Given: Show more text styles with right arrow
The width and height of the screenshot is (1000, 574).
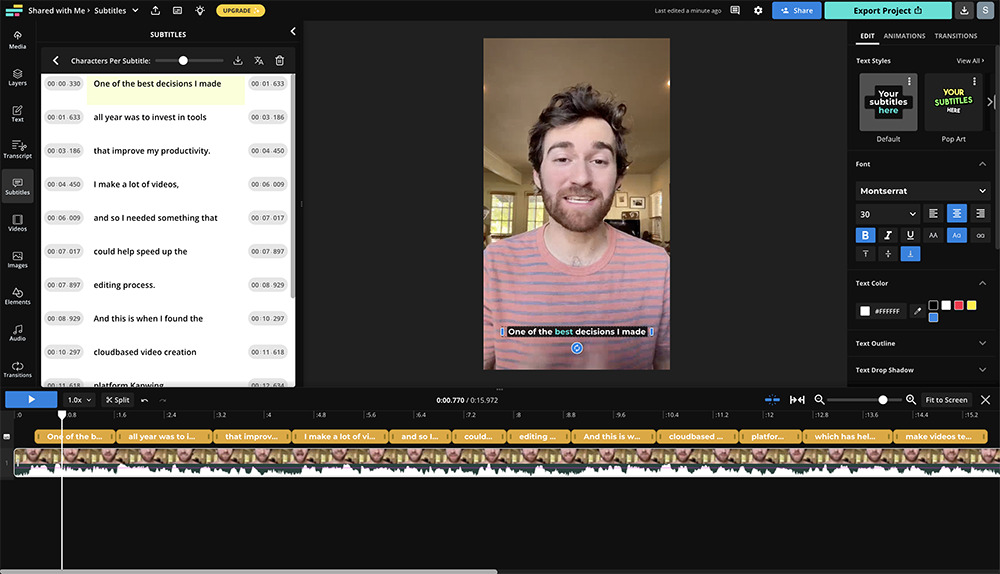Looking at the screenshot, I should click(990, 101).
